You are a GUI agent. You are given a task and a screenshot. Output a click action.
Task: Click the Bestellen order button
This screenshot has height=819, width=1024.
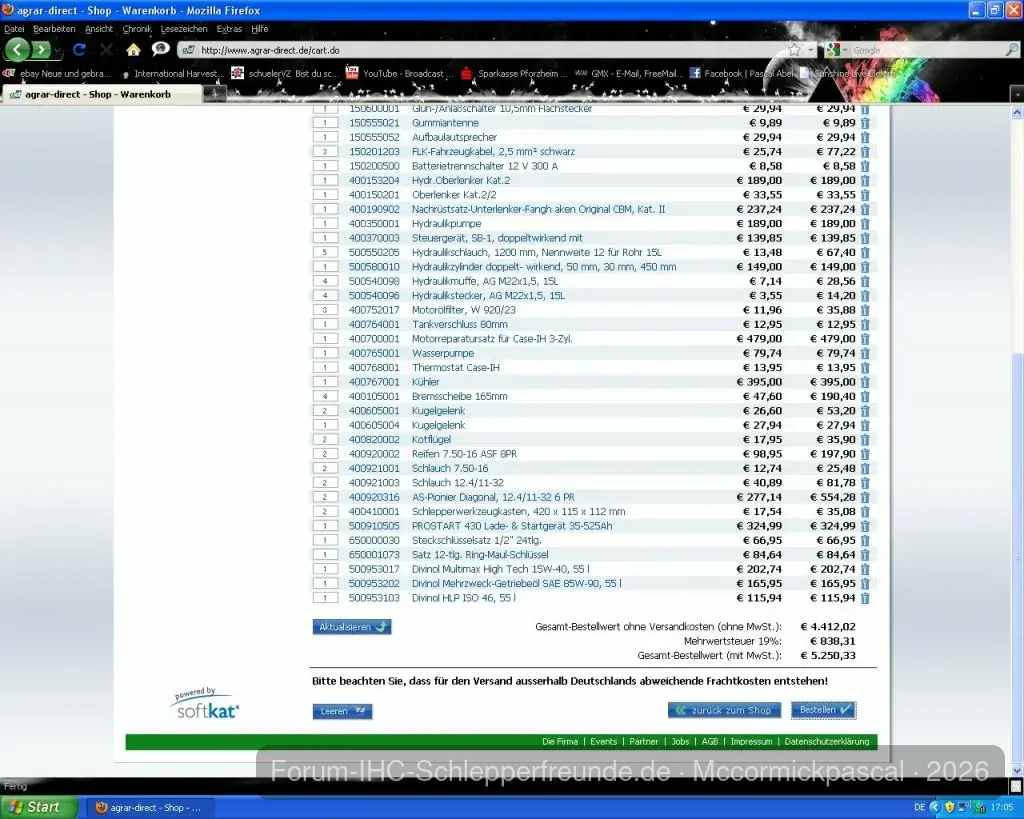click(823, 710)
